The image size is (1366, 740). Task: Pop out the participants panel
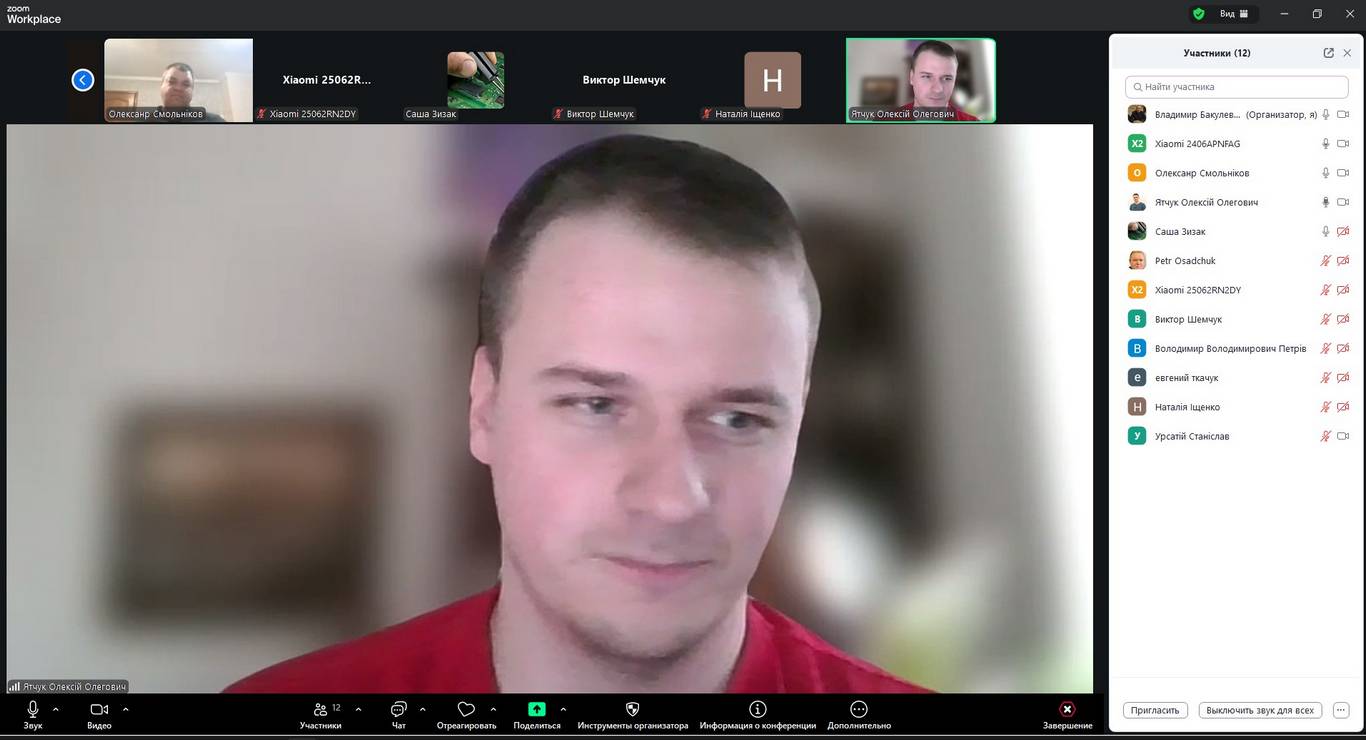pyautogui.click(x=1328, y=53)
